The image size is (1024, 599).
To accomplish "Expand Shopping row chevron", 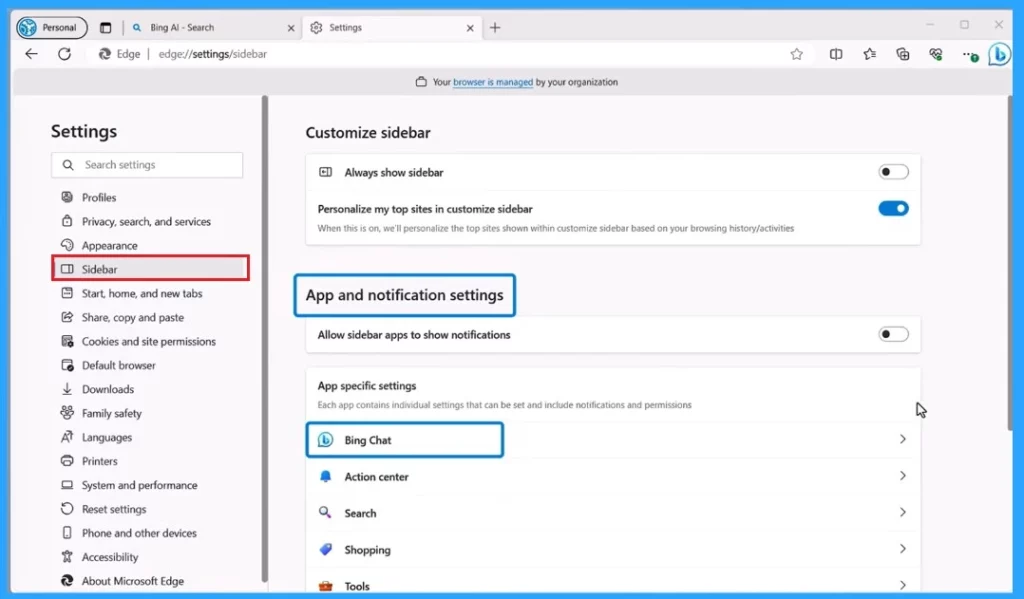I will coord(903,549).
